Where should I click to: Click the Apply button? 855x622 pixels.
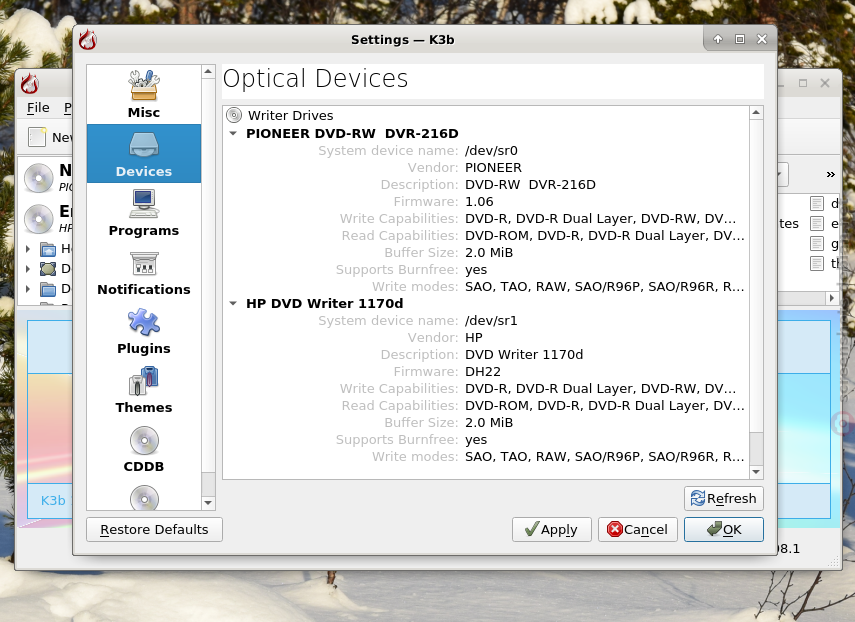(551, 529)
